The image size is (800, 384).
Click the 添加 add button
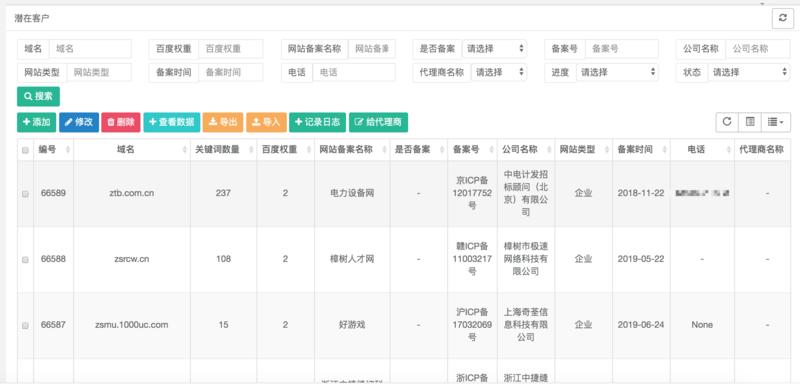tap(36, 122)
